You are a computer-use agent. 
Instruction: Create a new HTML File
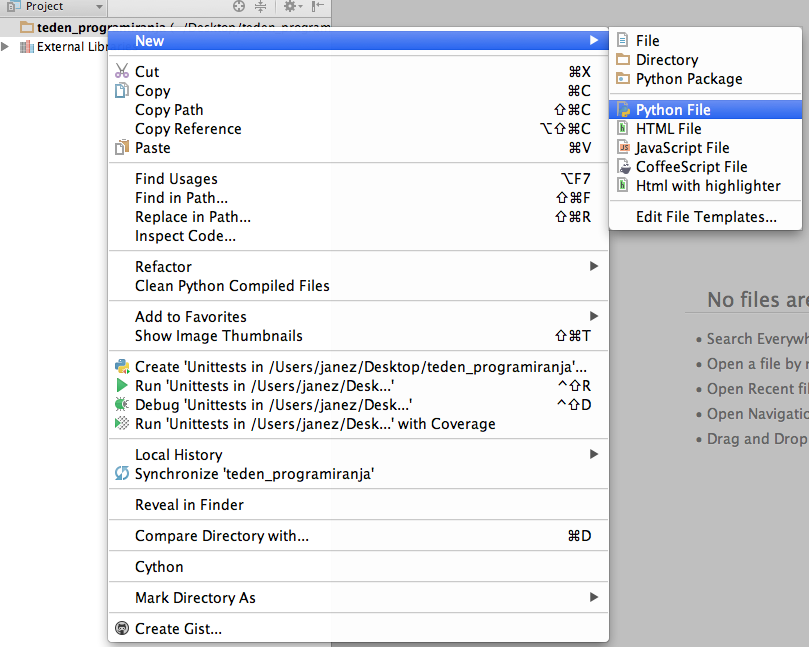pyautogui.click(x=668, y=129)
